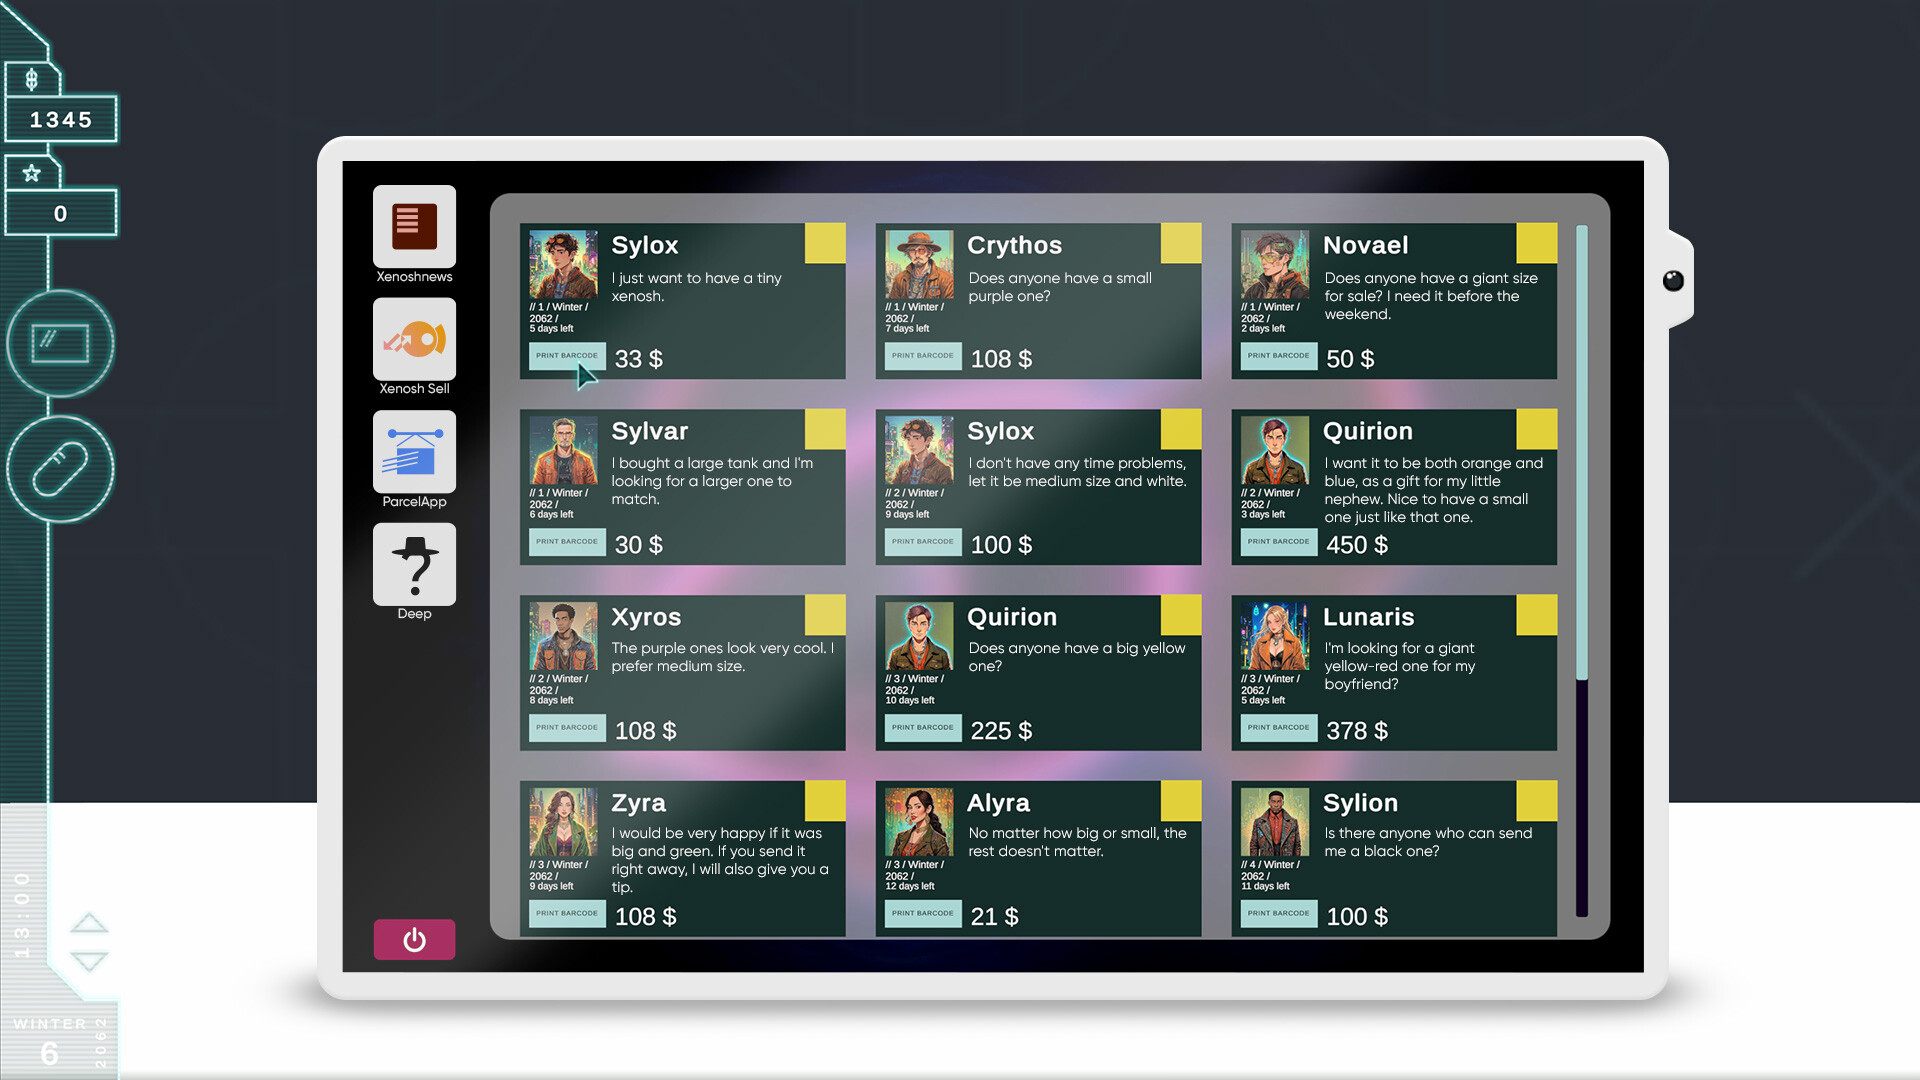Screen dimensions: 1920x1080
Task: Toggle the yellow bookmark on Sylox's tiny xenosh request
Action: coord(824,242)
